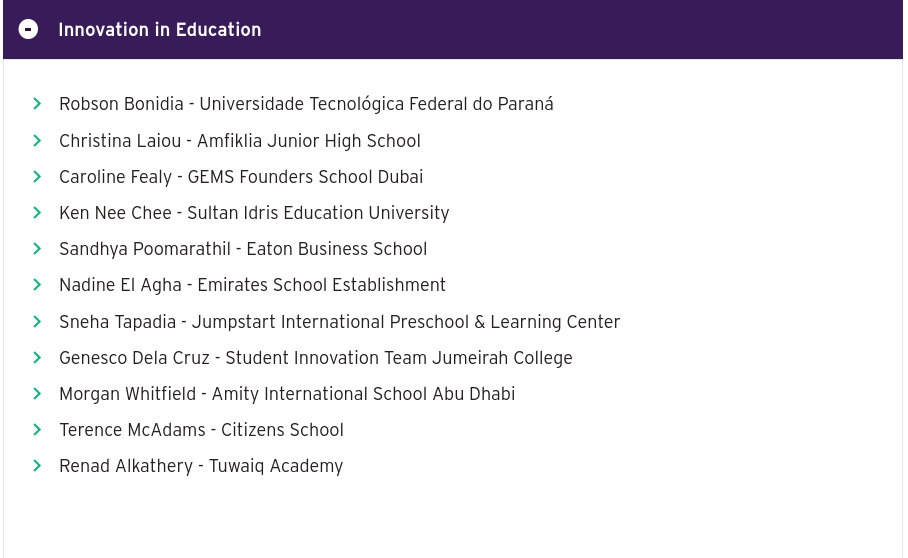Click green chevron beside Caroline Fealy
Viewport: 908px width, 558px height.
[x=37, y=177]
